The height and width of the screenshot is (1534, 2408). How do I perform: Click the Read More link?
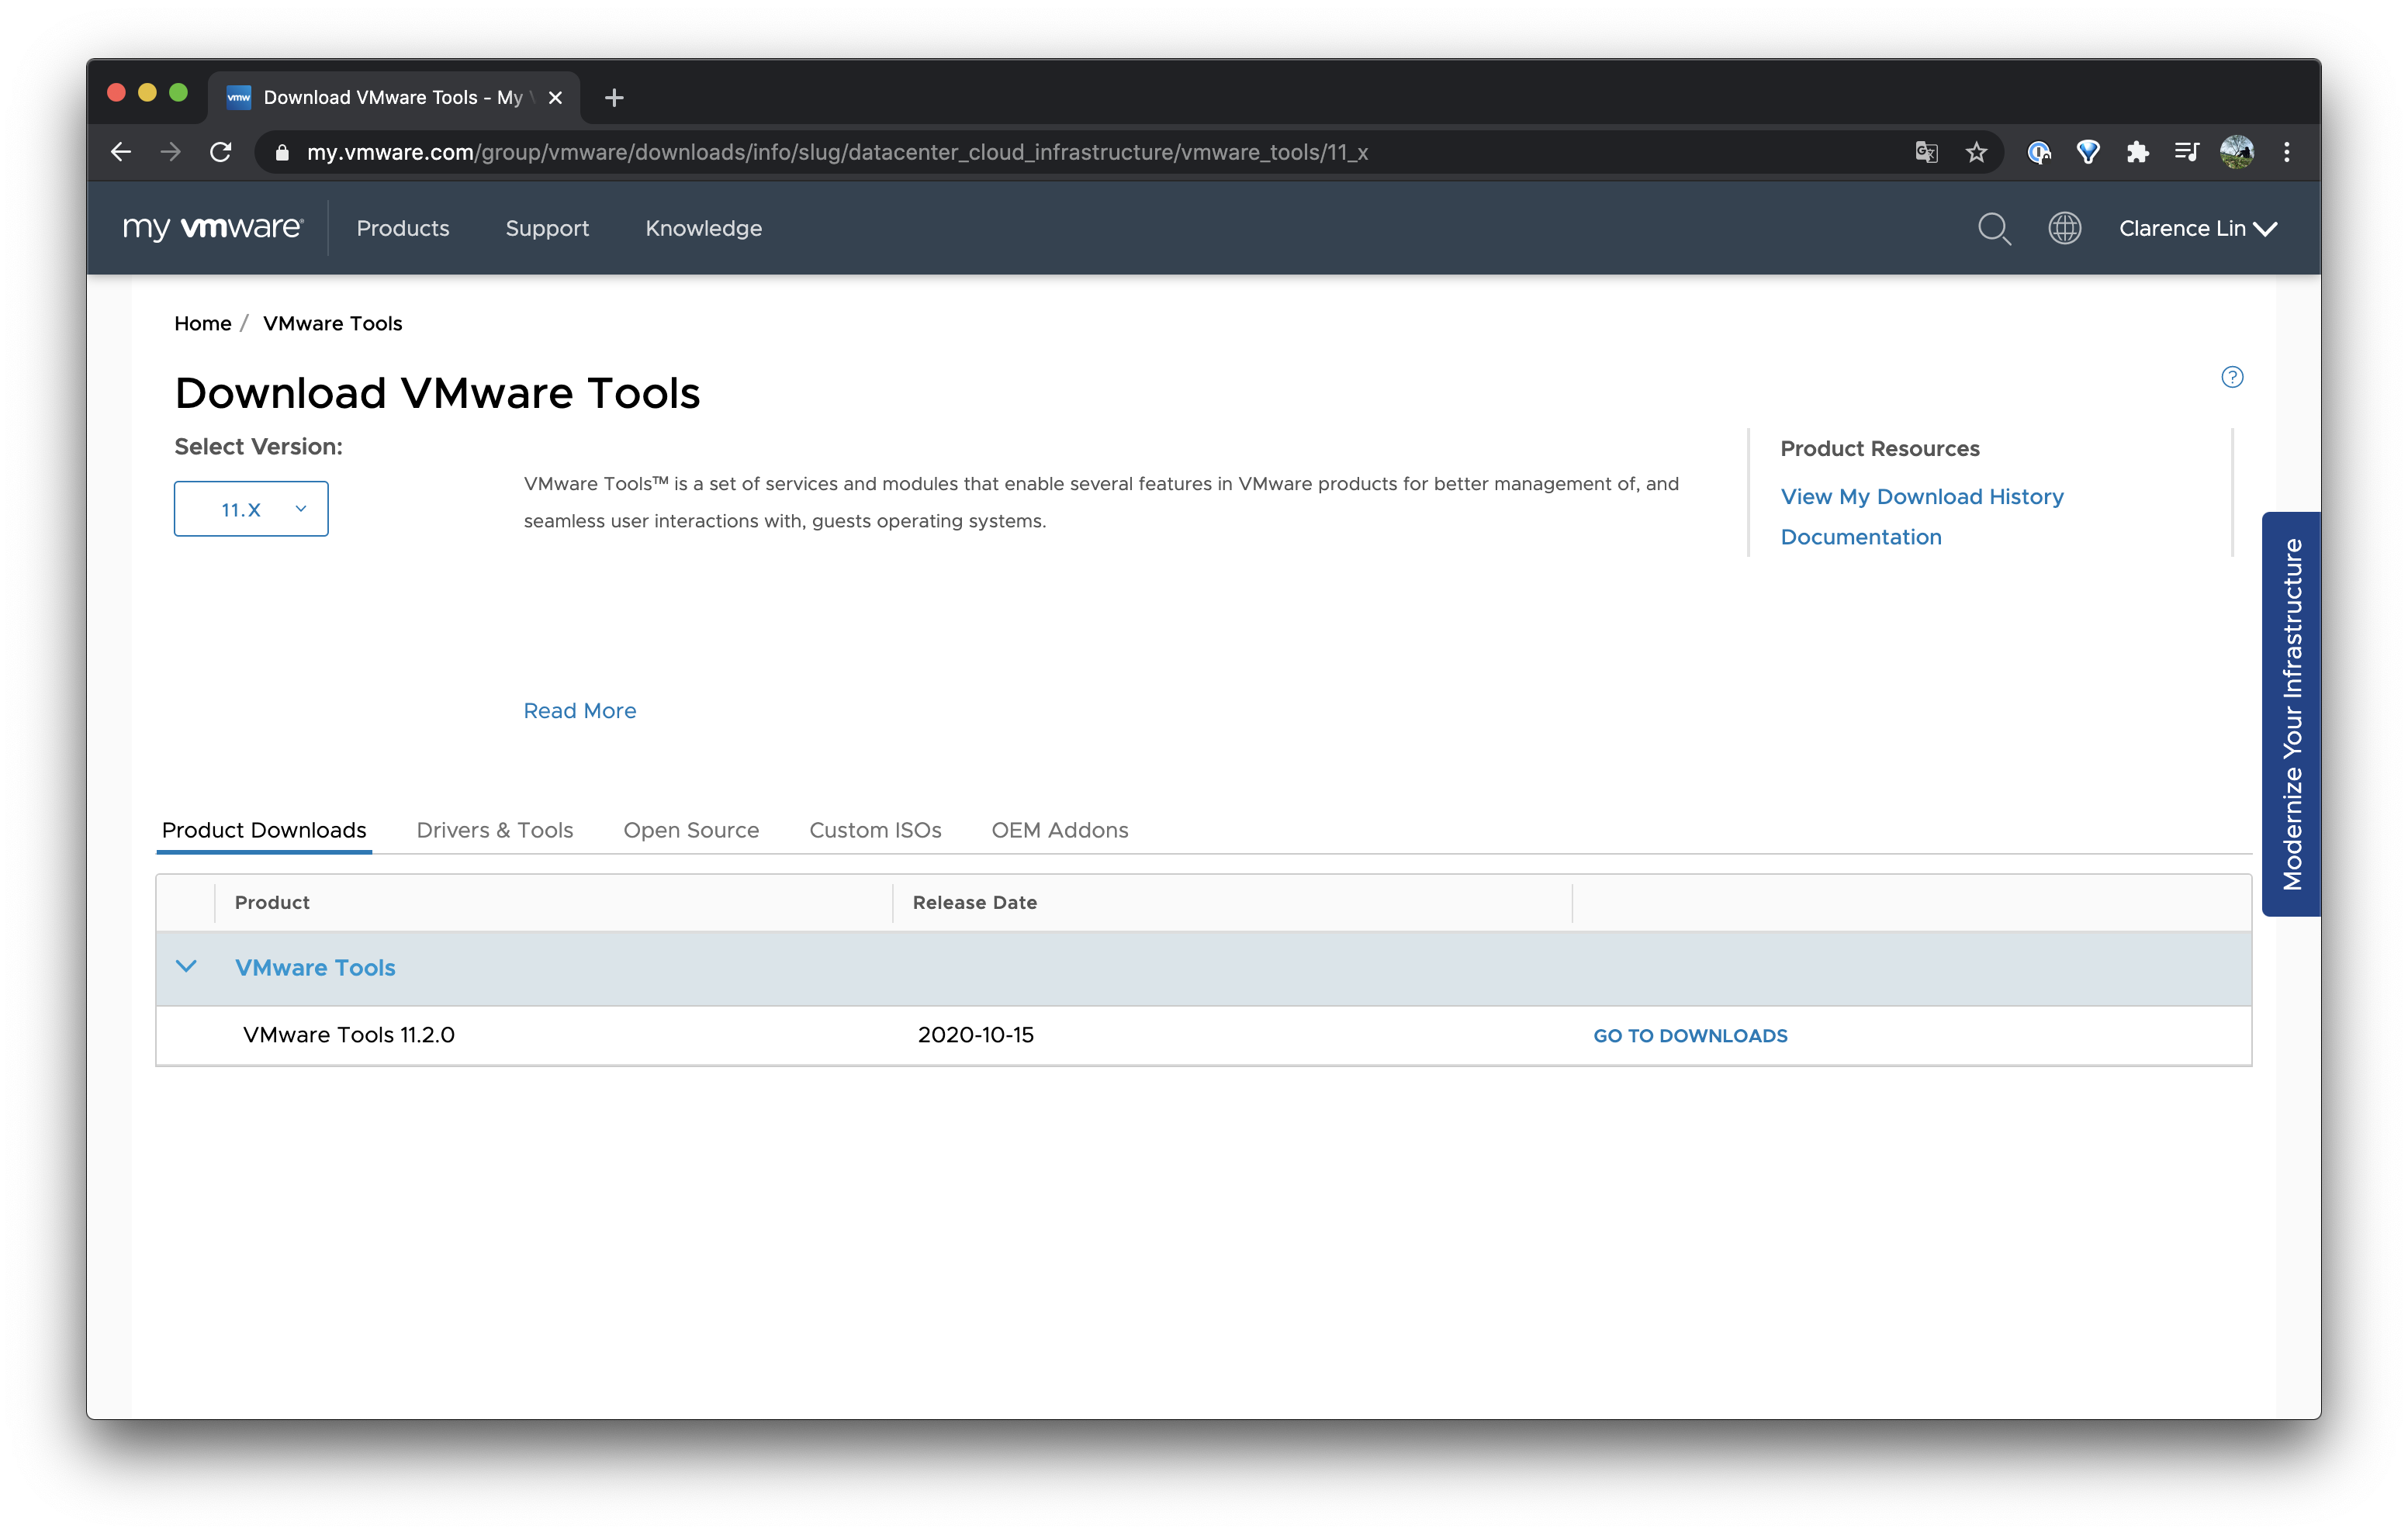tap(580, 711)
